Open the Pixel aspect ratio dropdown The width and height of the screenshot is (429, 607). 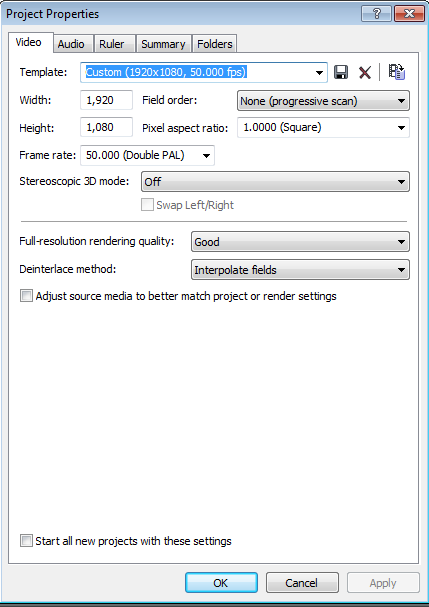pyautogui.click(x=323, y=127)
